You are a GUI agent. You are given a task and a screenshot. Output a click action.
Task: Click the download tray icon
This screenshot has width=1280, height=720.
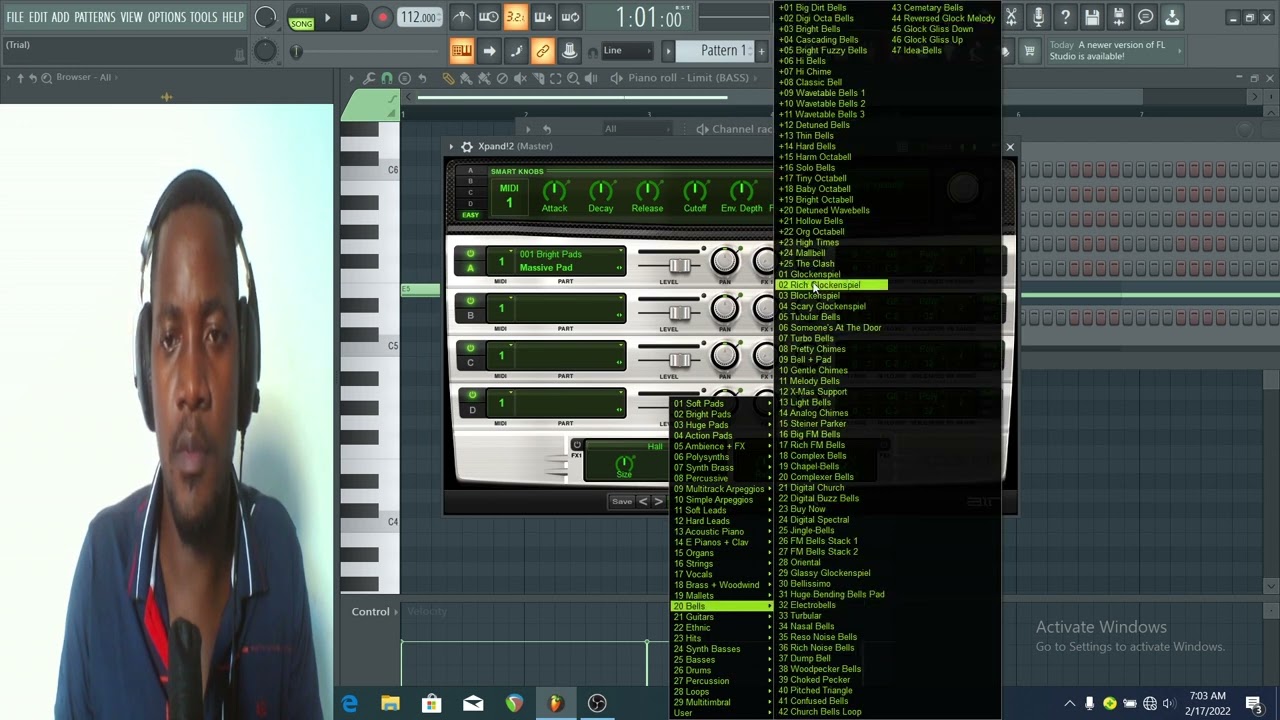(1172, 17)
